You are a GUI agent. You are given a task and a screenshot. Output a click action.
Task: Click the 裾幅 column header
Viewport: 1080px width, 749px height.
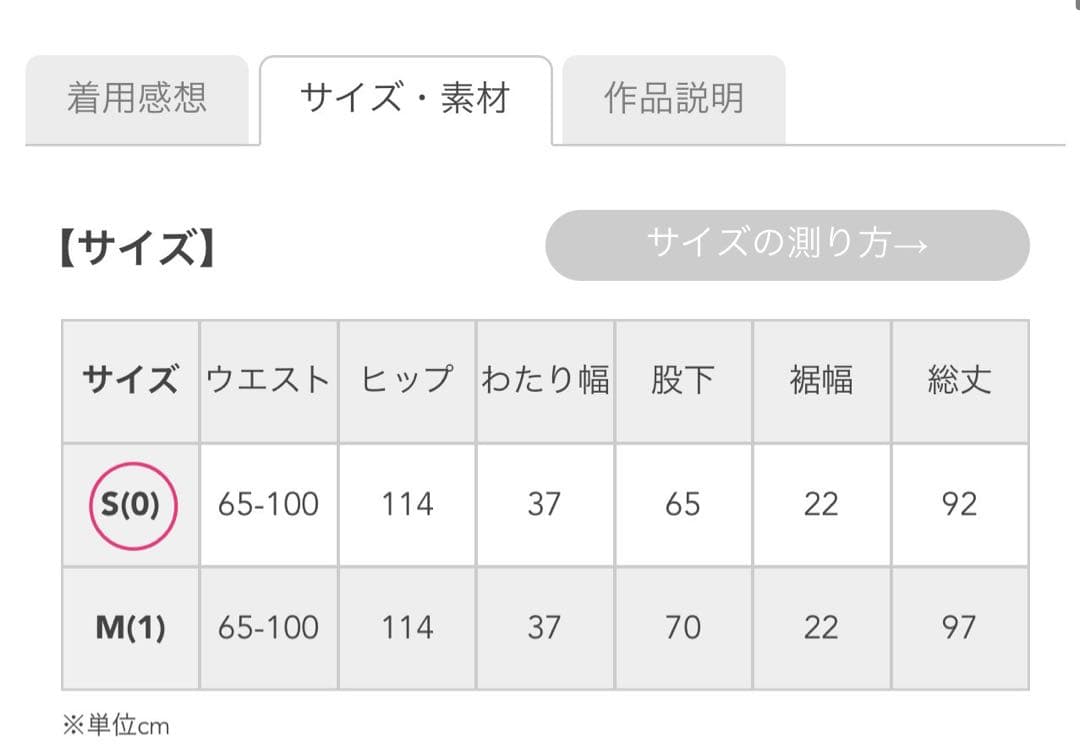point(822,380)
